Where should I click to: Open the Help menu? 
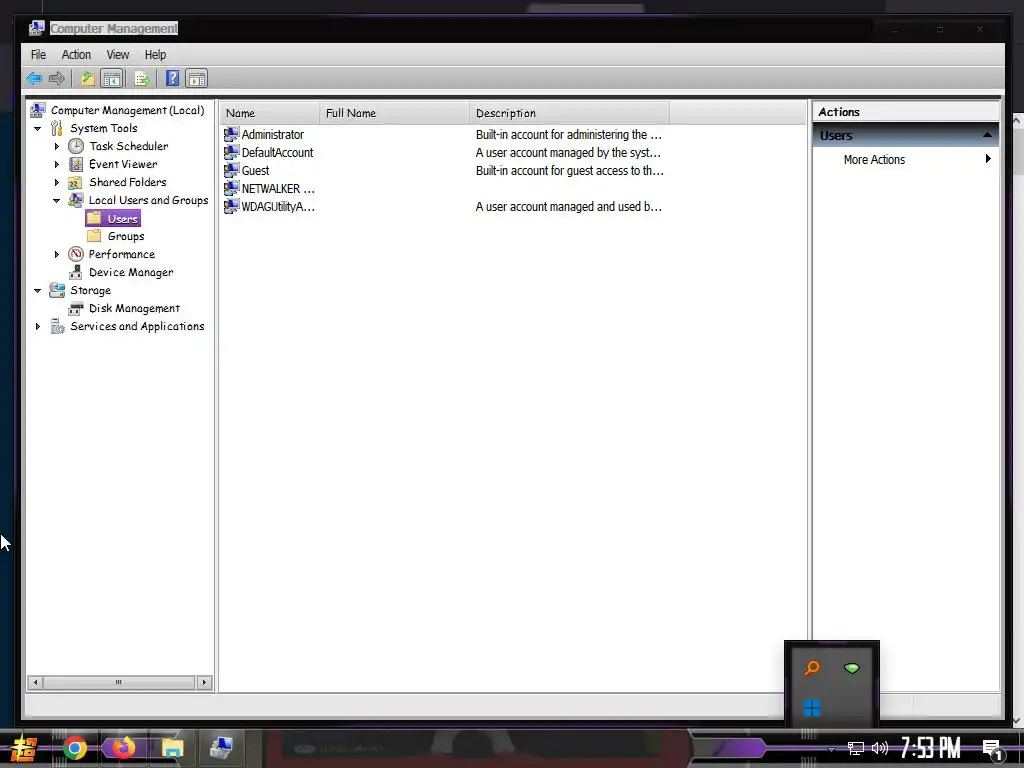coord(155,55)
